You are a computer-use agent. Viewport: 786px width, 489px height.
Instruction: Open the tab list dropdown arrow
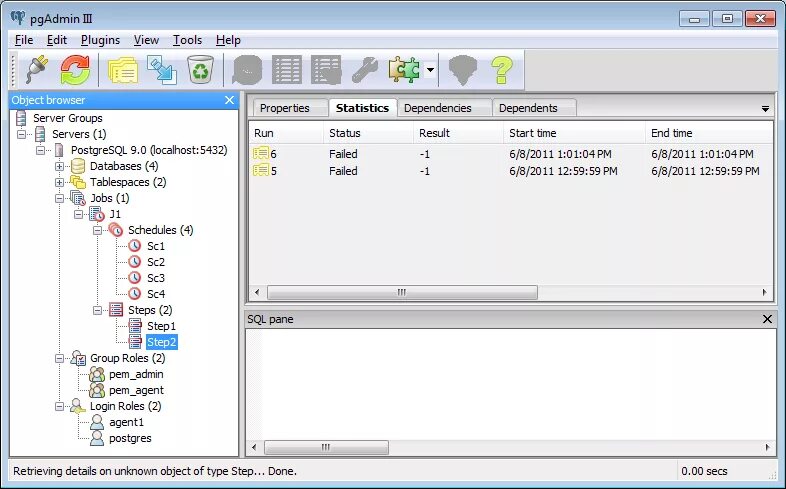[765, 108]
